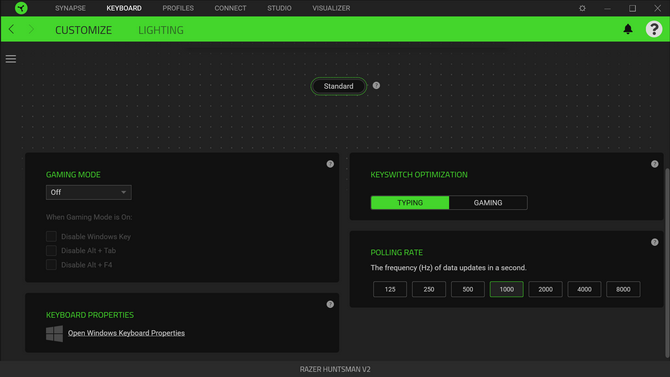Go to the VISUALIZER tab
This screenshot has width=670, height=377.
point(331,8)
